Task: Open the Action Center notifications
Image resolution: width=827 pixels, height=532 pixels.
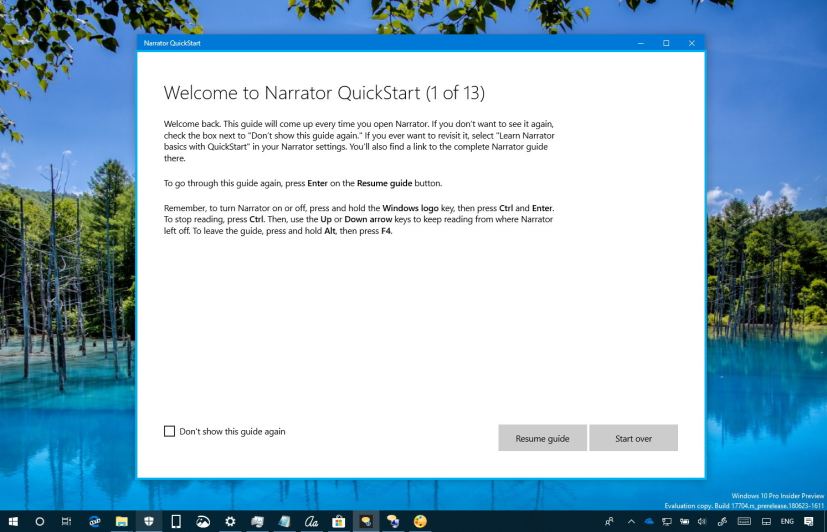Action: point(809,521)
